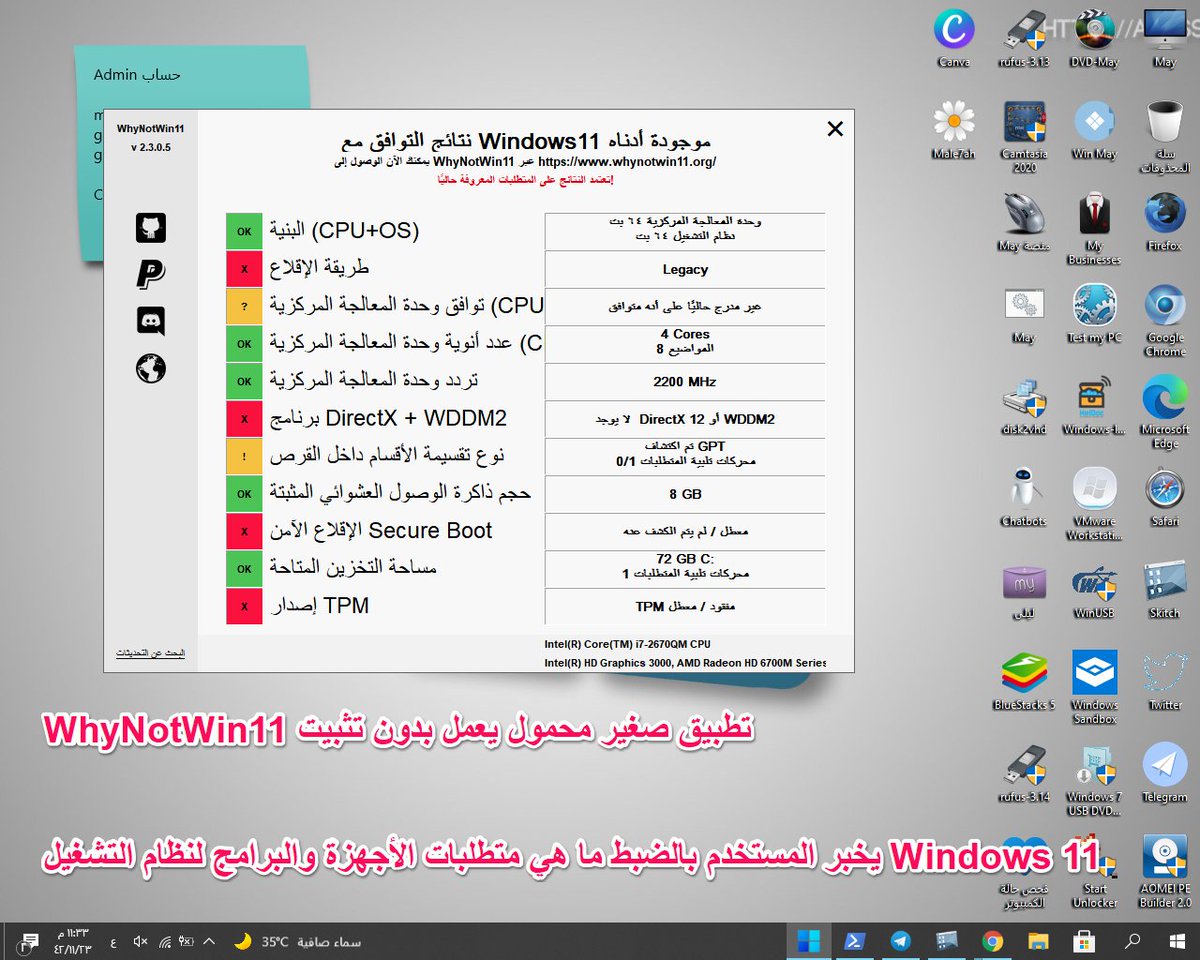Open the Safari desktop icon
The image size is (1200, 960).
[x=1165, y=497]
